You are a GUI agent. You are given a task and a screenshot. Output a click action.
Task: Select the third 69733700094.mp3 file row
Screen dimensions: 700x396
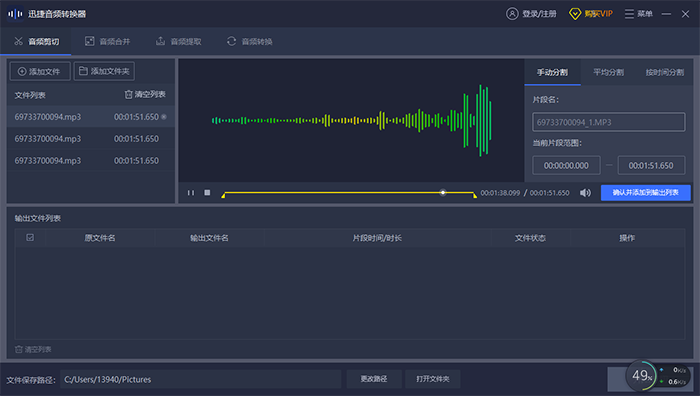(x=91, y=160)
